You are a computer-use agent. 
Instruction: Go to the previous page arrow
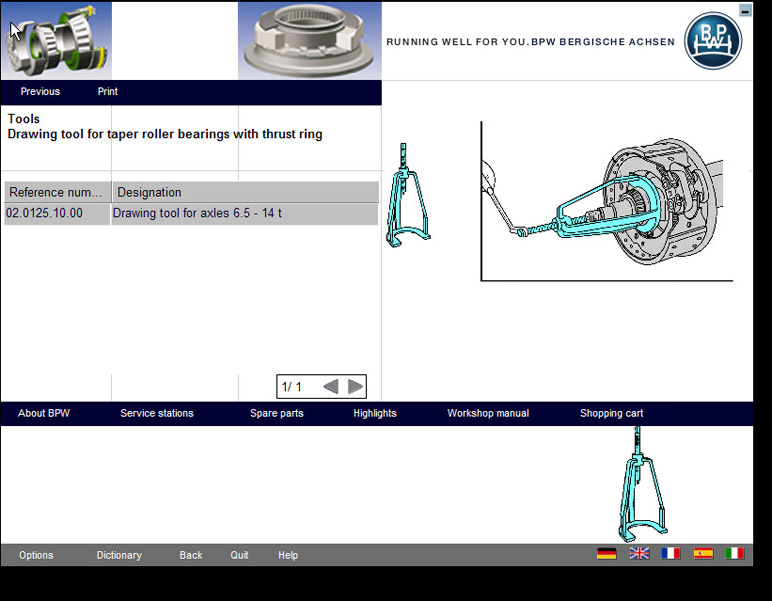point(330,387)
